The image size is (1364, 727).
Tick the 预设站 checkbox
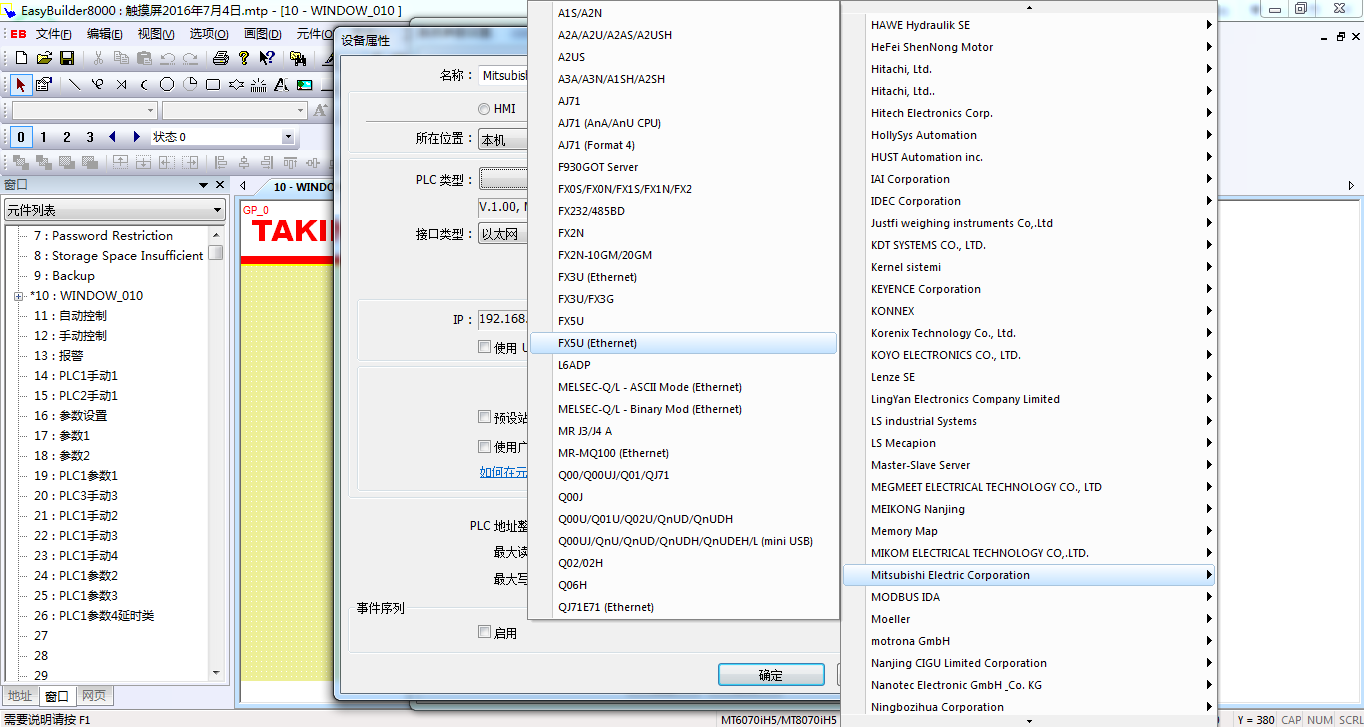[x=485, y=417]
